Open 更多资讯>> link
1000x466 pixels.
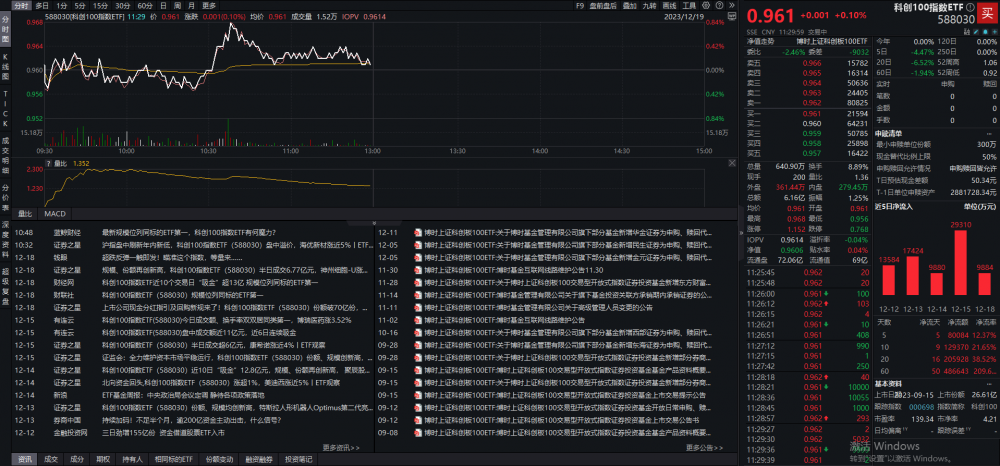341,448
